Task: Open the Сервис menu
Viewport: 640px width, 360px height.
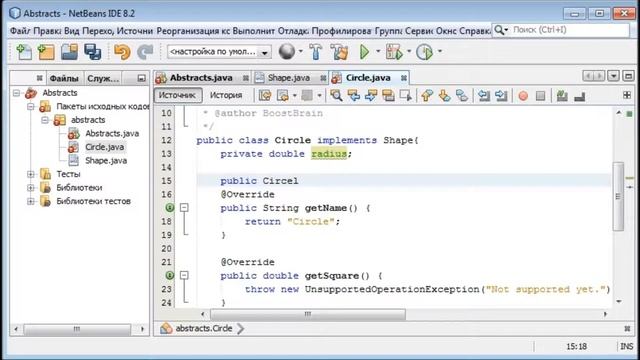Action: pos(418,31)
